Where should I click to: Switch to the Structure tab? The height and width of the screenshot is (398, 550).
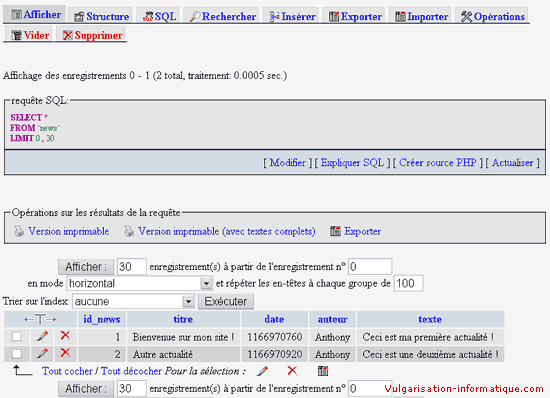(x=100, y=16)
